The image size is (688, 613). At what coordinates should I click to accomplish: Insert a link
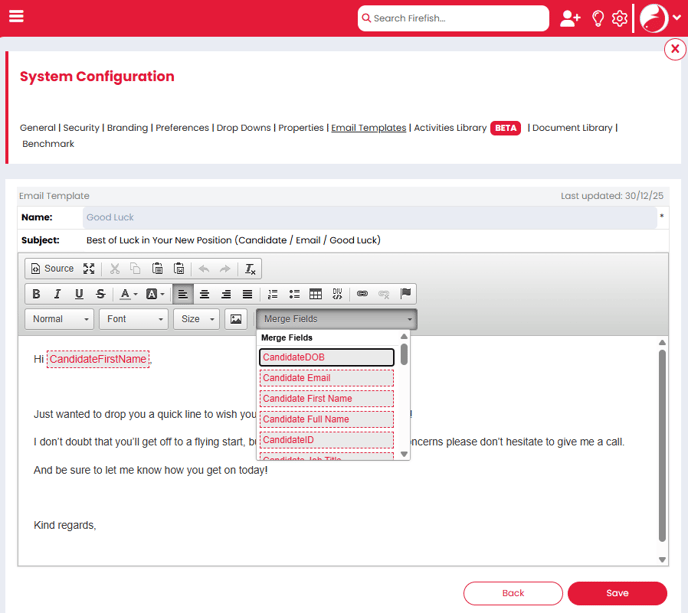[362, 294]
